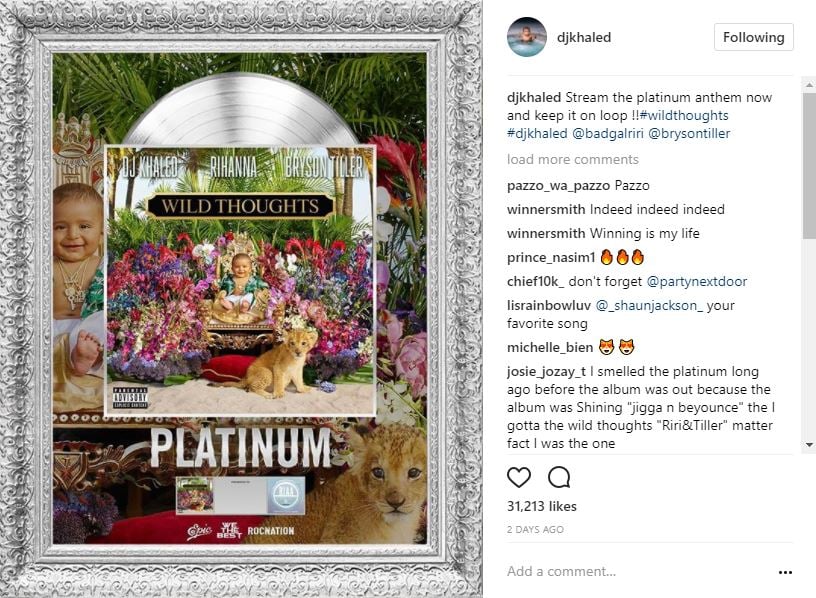Like the post with the heart icon
This screenshot has width=816, height=598.
[x=519, y=477]
